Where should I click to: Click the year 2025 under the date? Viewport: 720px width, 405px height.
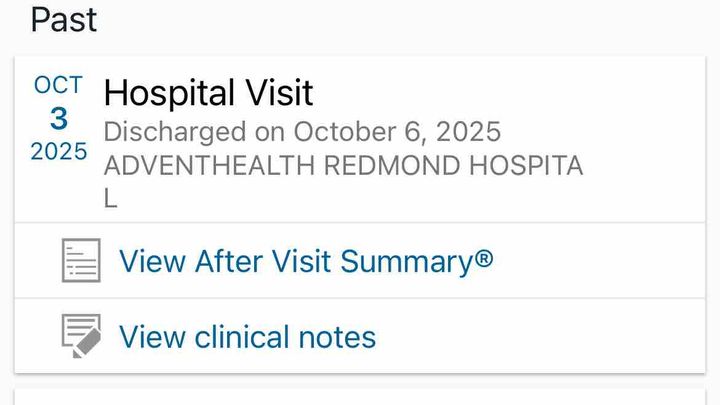[x=59, y=152]
